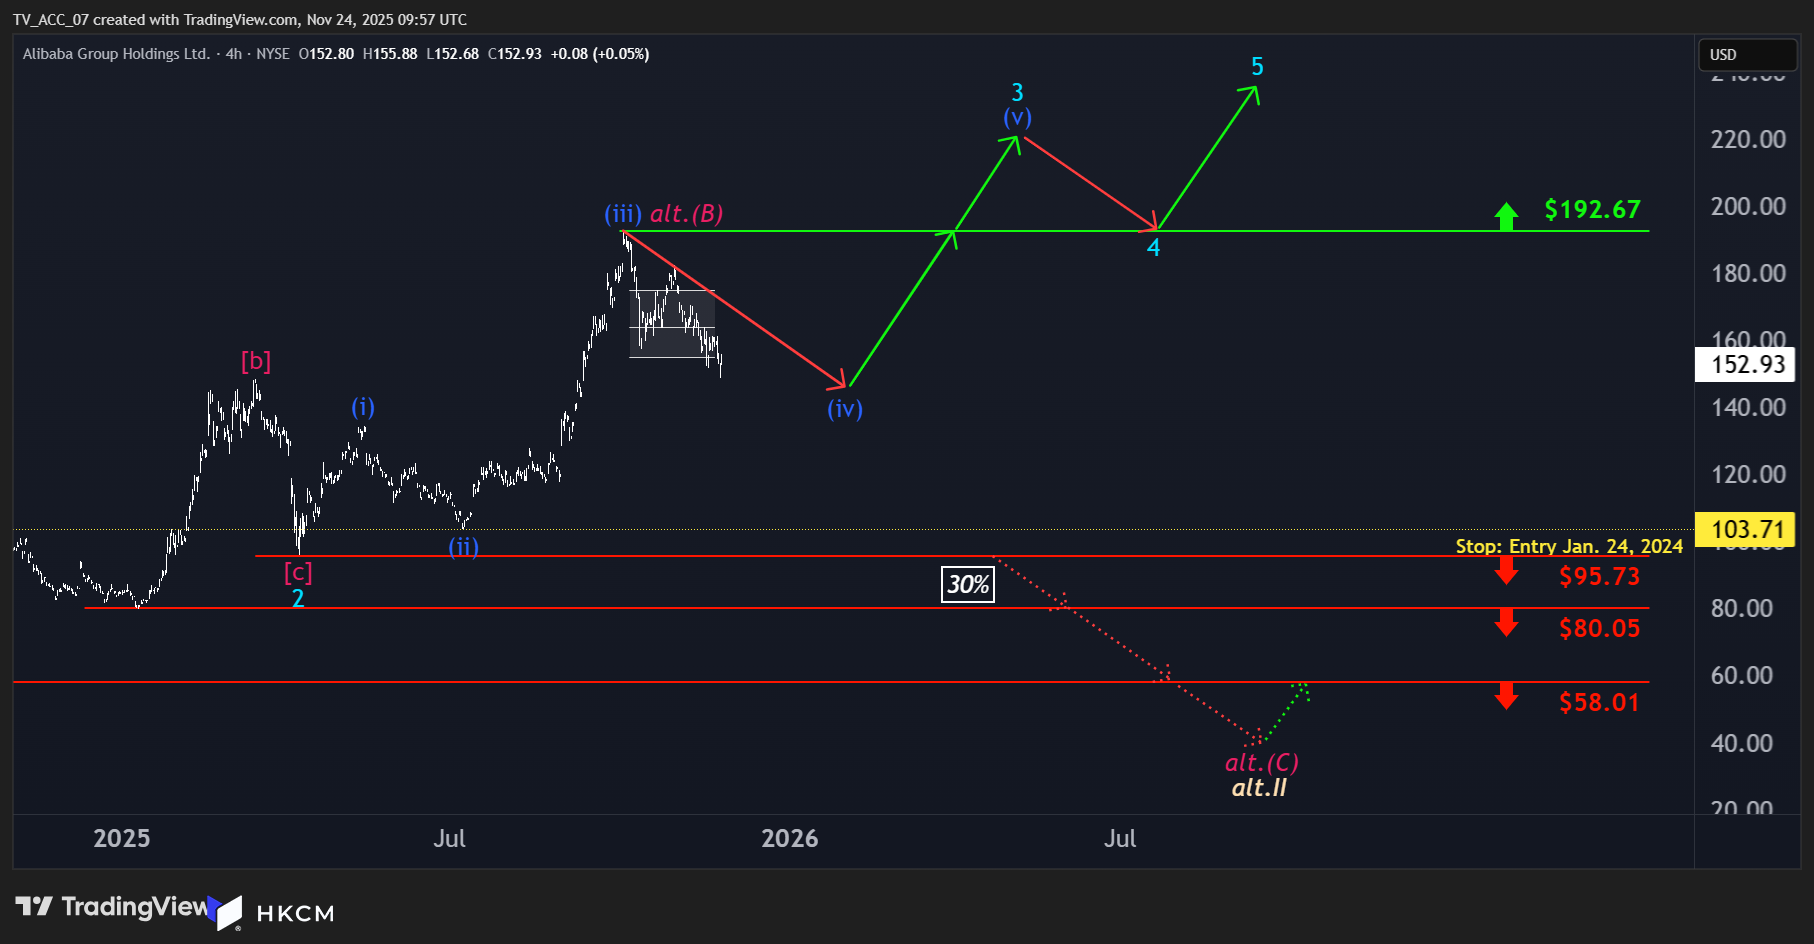Click the Jul label before 2026
Screen dimensions: 1814x944
pyautogui.click(x=449, y=838)
